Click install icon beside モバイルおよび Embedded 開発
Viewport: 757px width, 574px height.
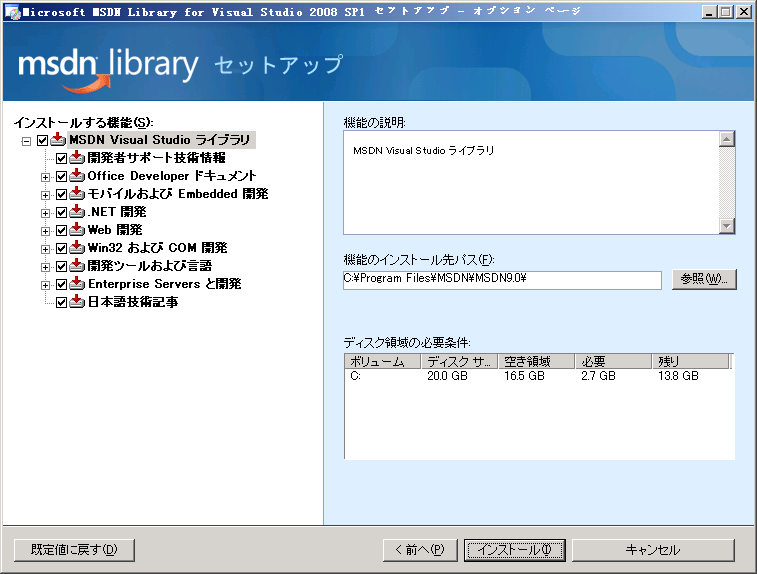click(x=77, y=194)
